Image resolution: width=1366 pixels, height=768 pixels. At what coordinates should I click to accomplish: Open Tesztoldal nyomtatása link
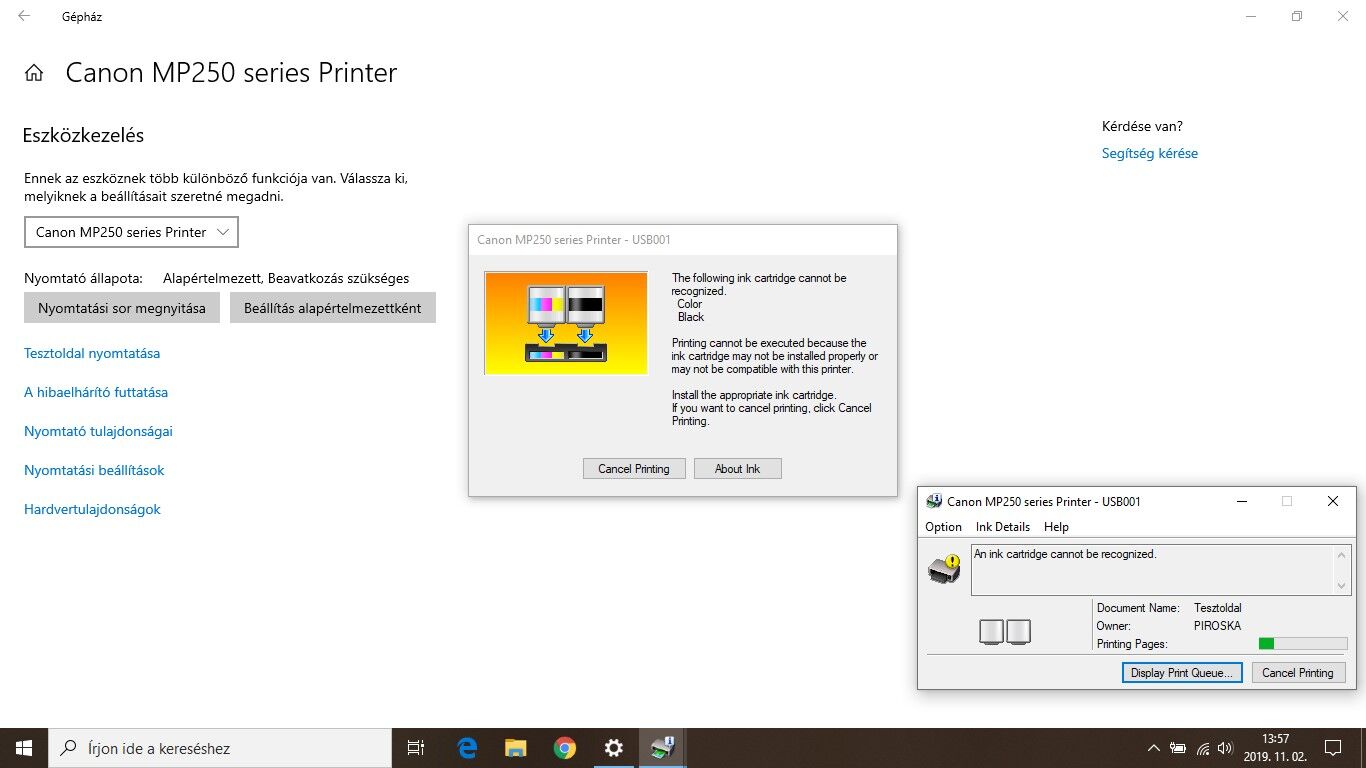(92, 353)
